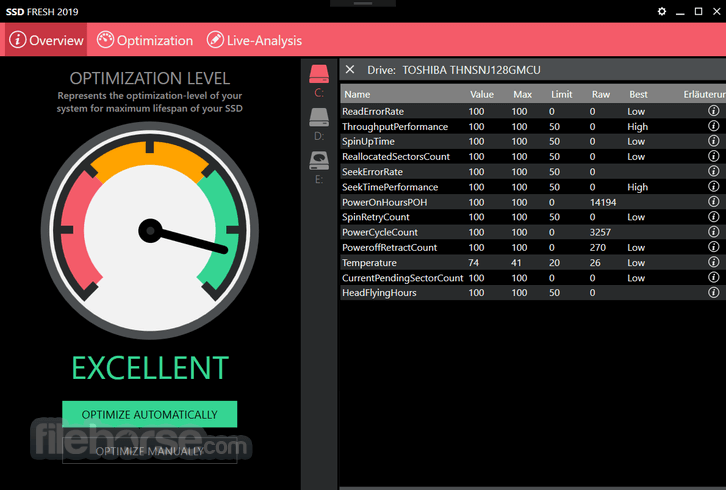This screenshot has height=490, width=726.
Task: Click the 'High' best value for ThroughputPerformance
Action: (x=638, y=126)
